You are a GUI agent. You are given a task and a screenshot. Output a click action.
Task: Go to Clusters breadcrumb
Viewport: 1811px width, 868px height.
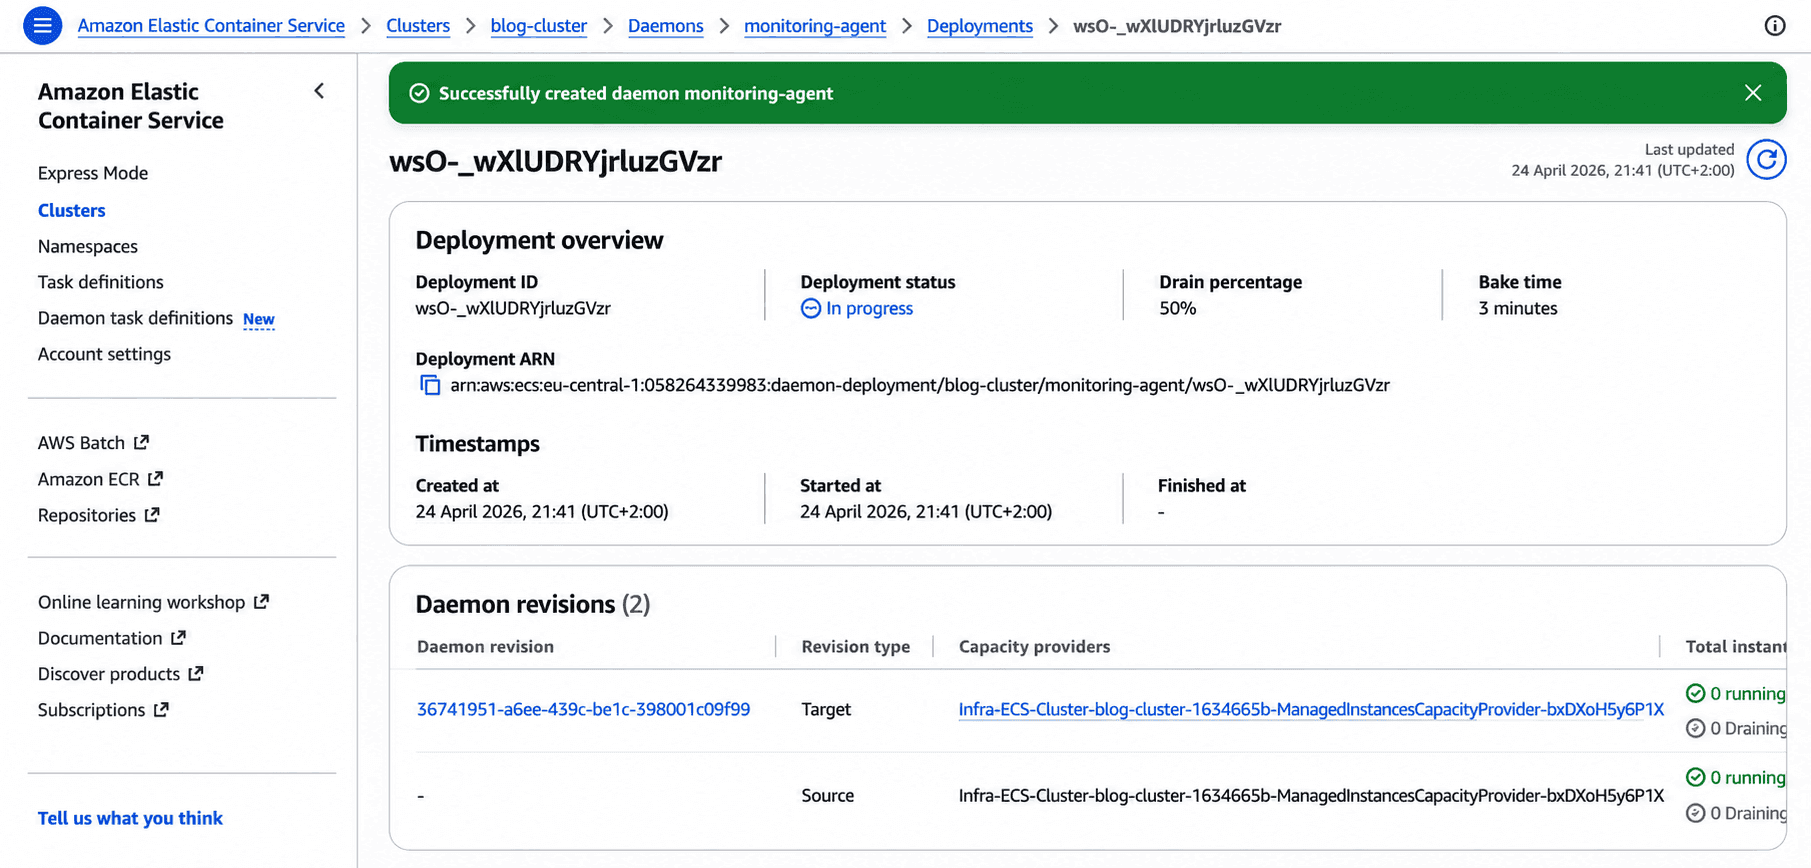418,26
